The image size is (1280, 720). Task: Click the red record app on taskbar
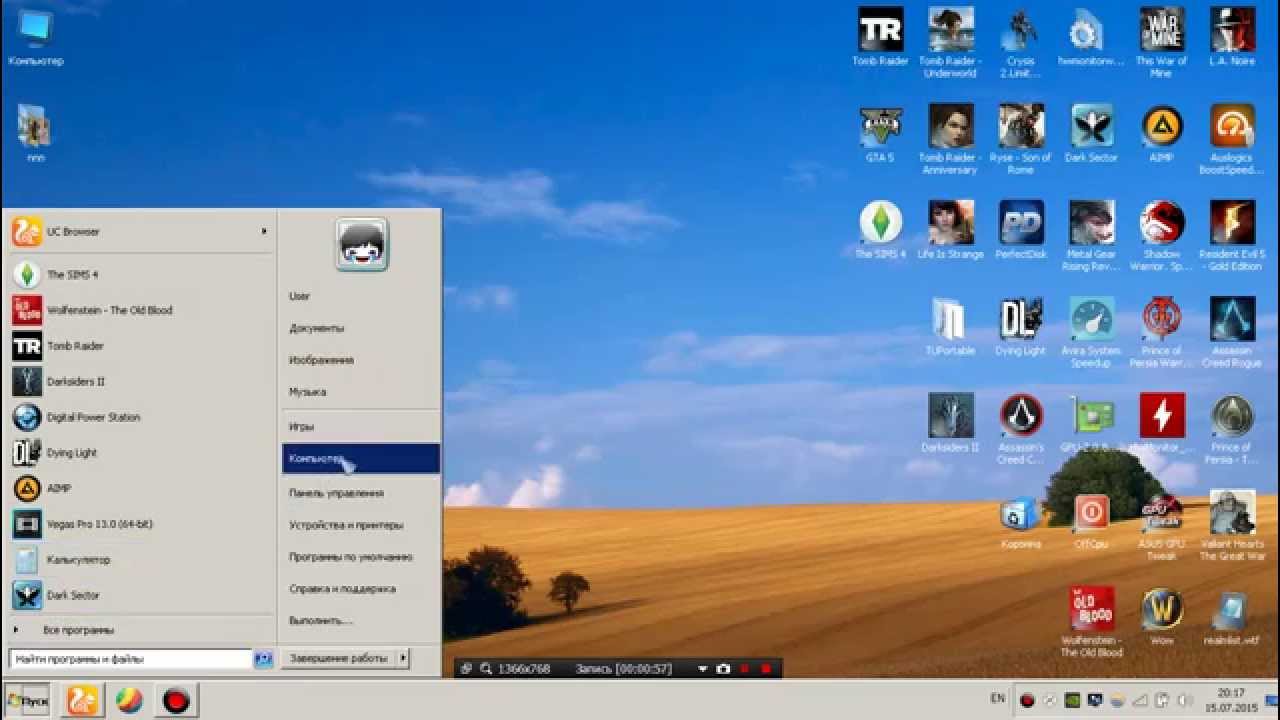[x=176, y=701]
